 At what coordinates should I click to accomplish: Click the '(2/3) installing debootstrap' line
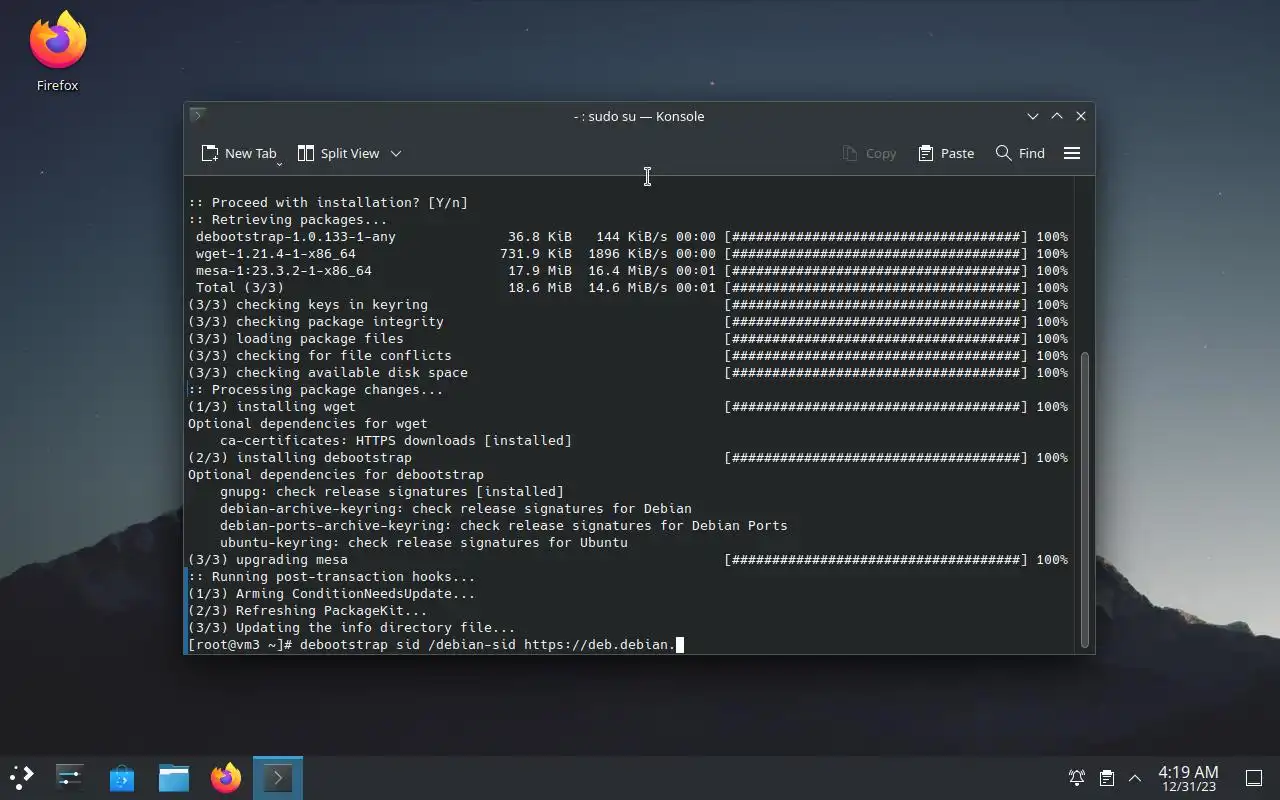coord(628,458)
